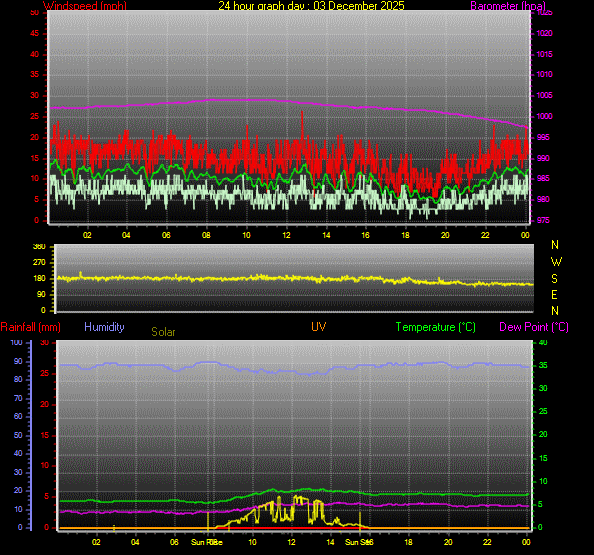Select the green 'Temperature (°C)' legend label
This screenshot has height=555, width=594.
click(x=436, y=327)
